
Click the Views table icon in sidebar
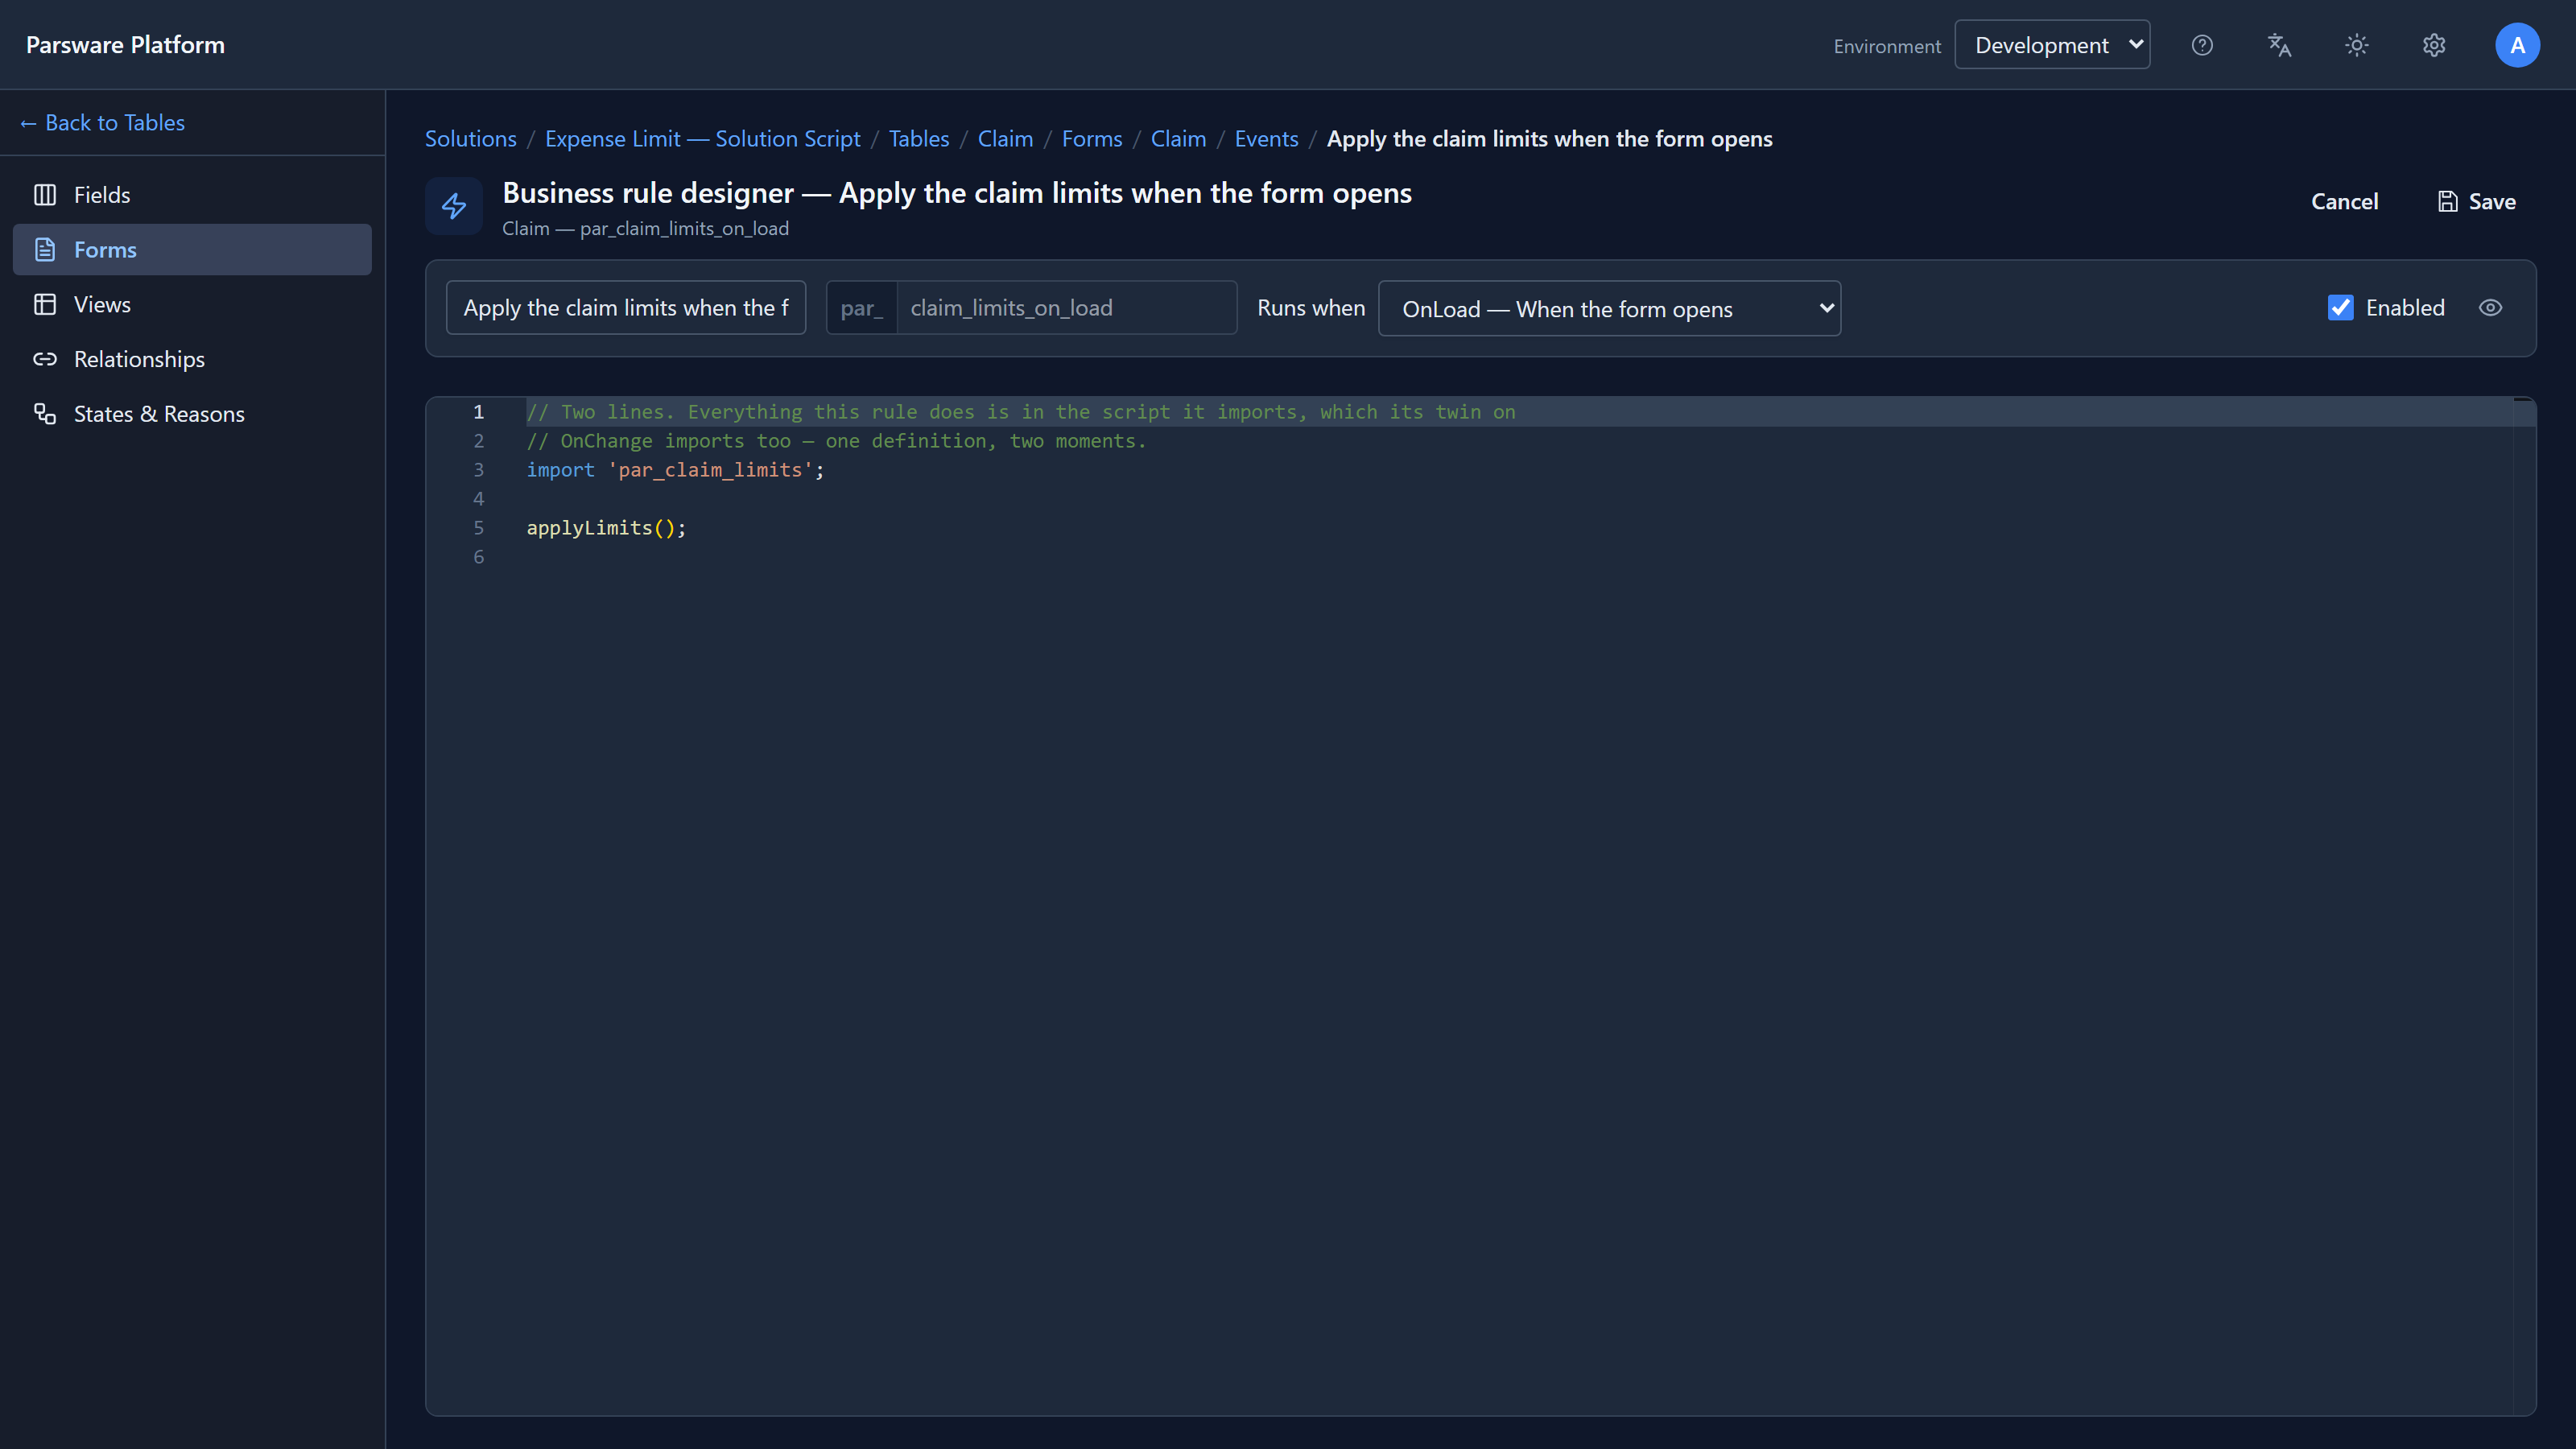tap(45, 304)
